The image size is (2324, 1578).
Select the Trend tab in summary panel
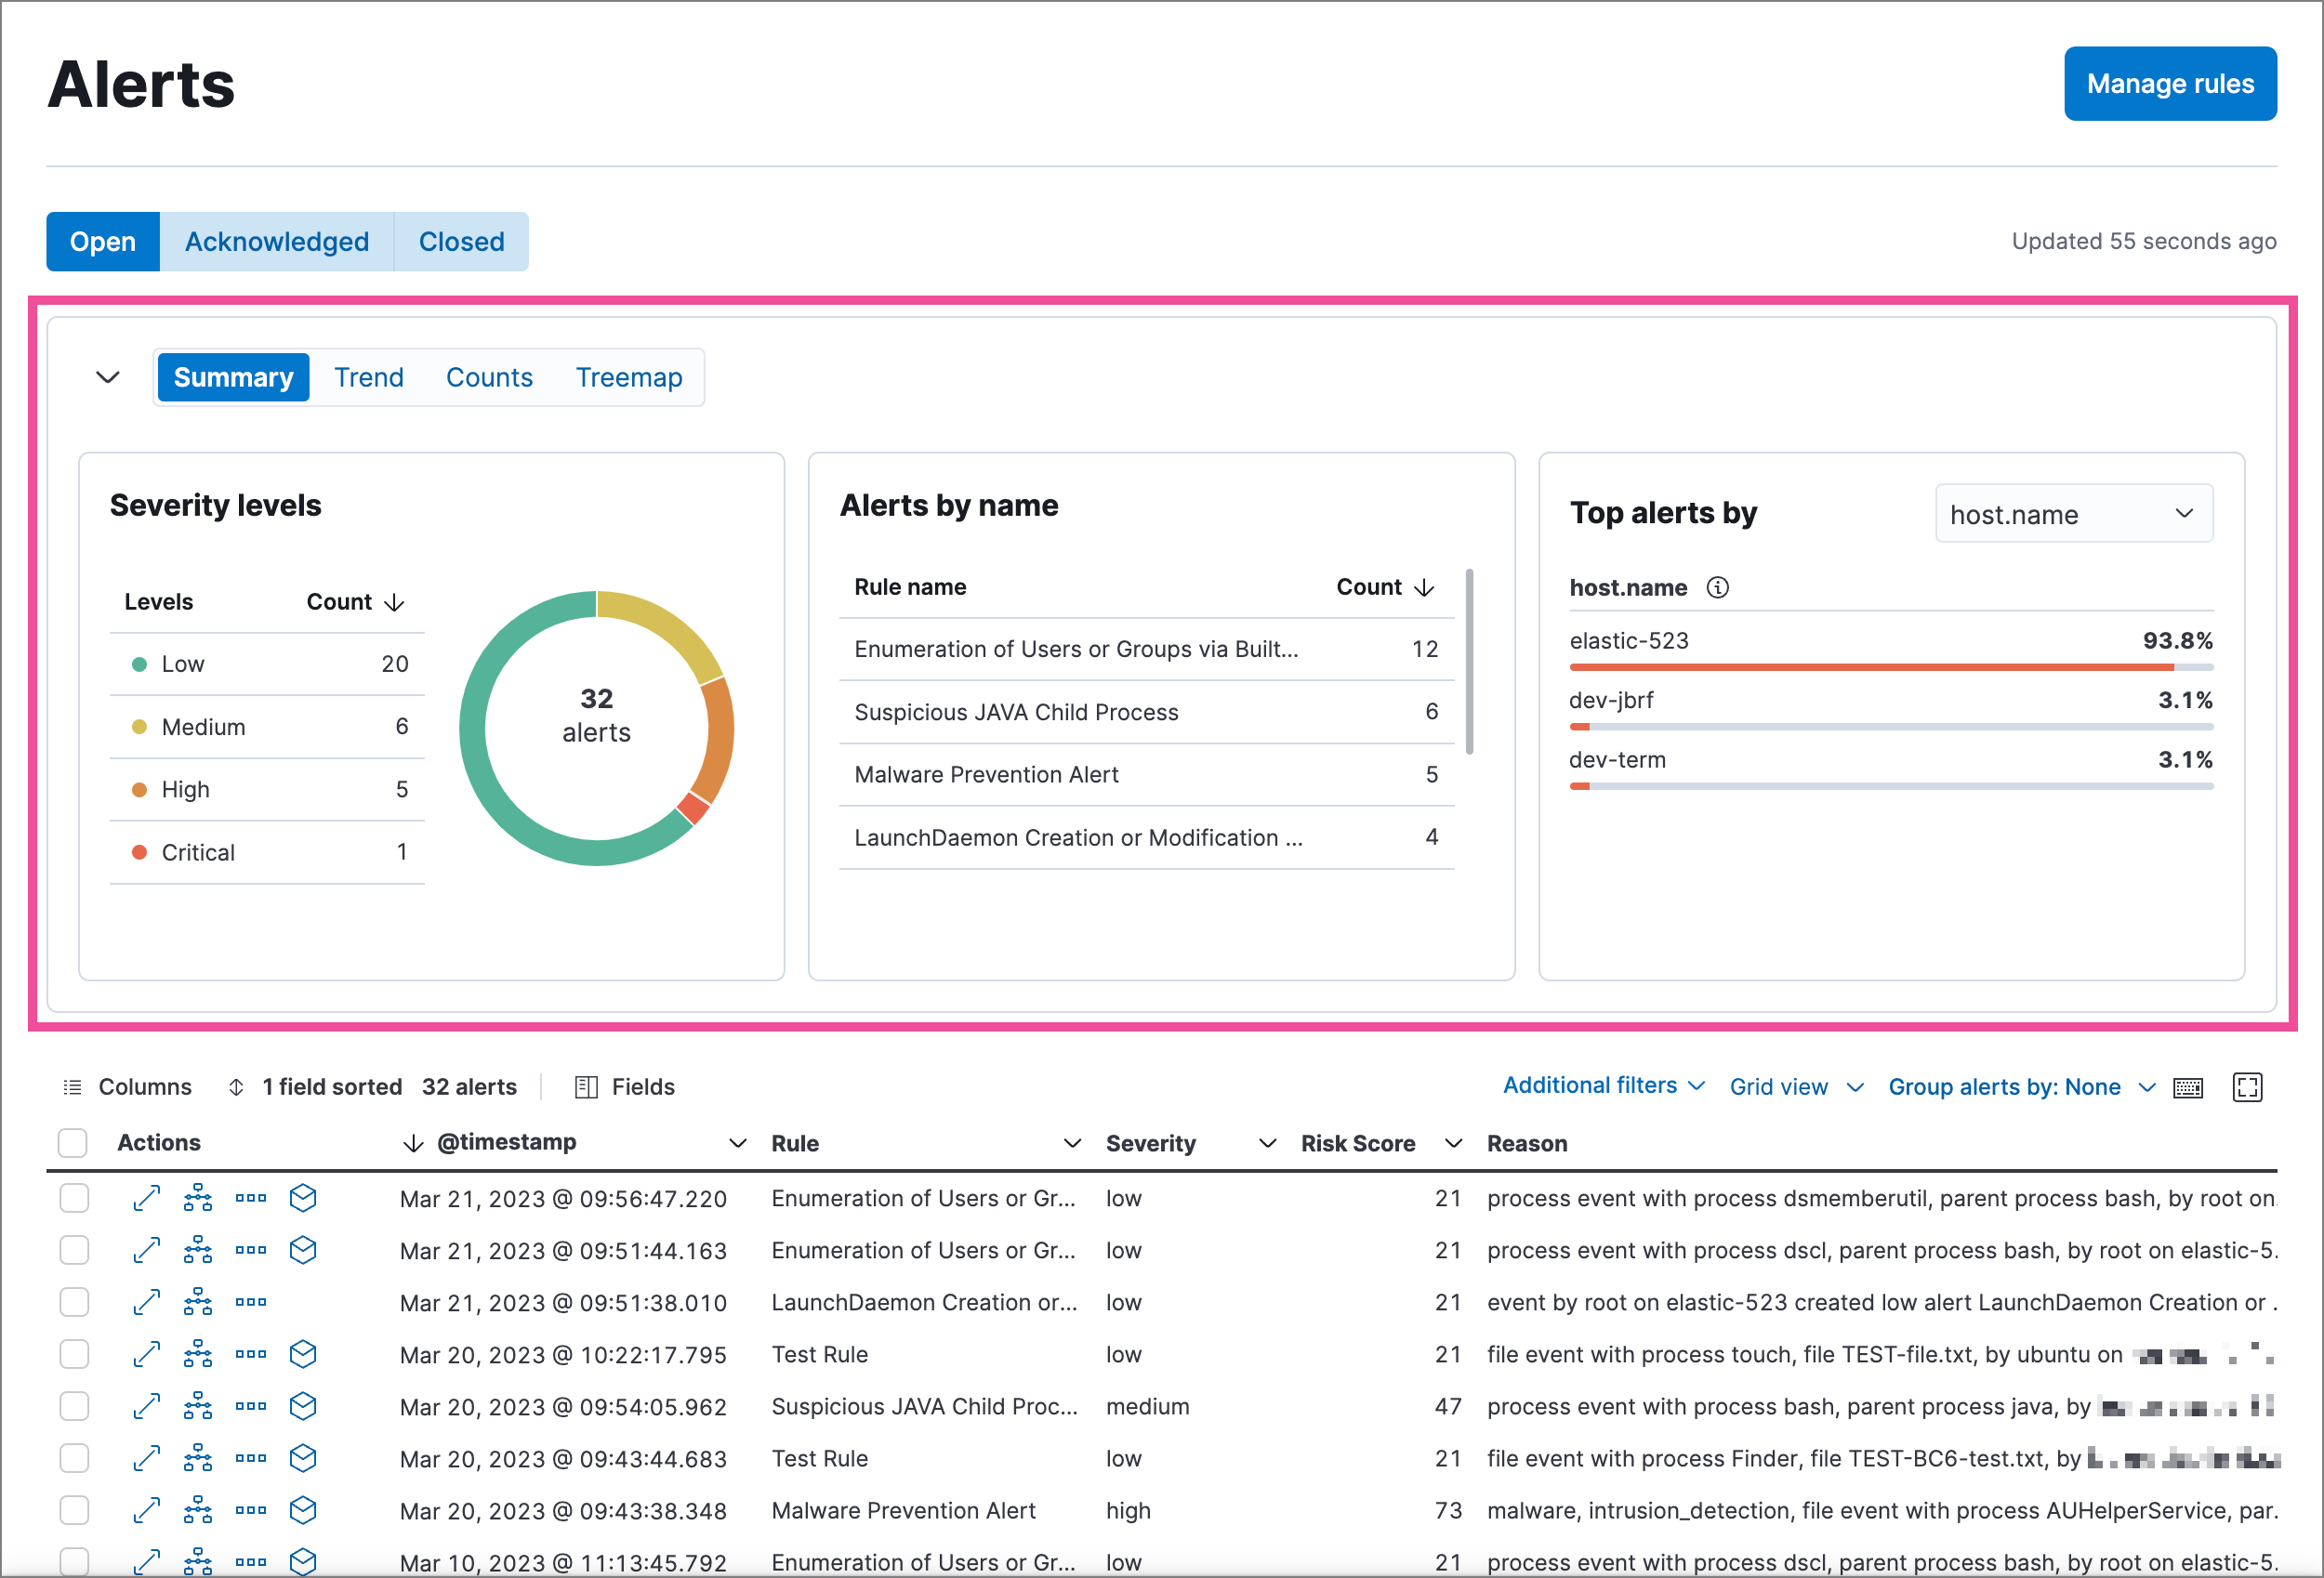pyautogui.click(x=370, y=377)
